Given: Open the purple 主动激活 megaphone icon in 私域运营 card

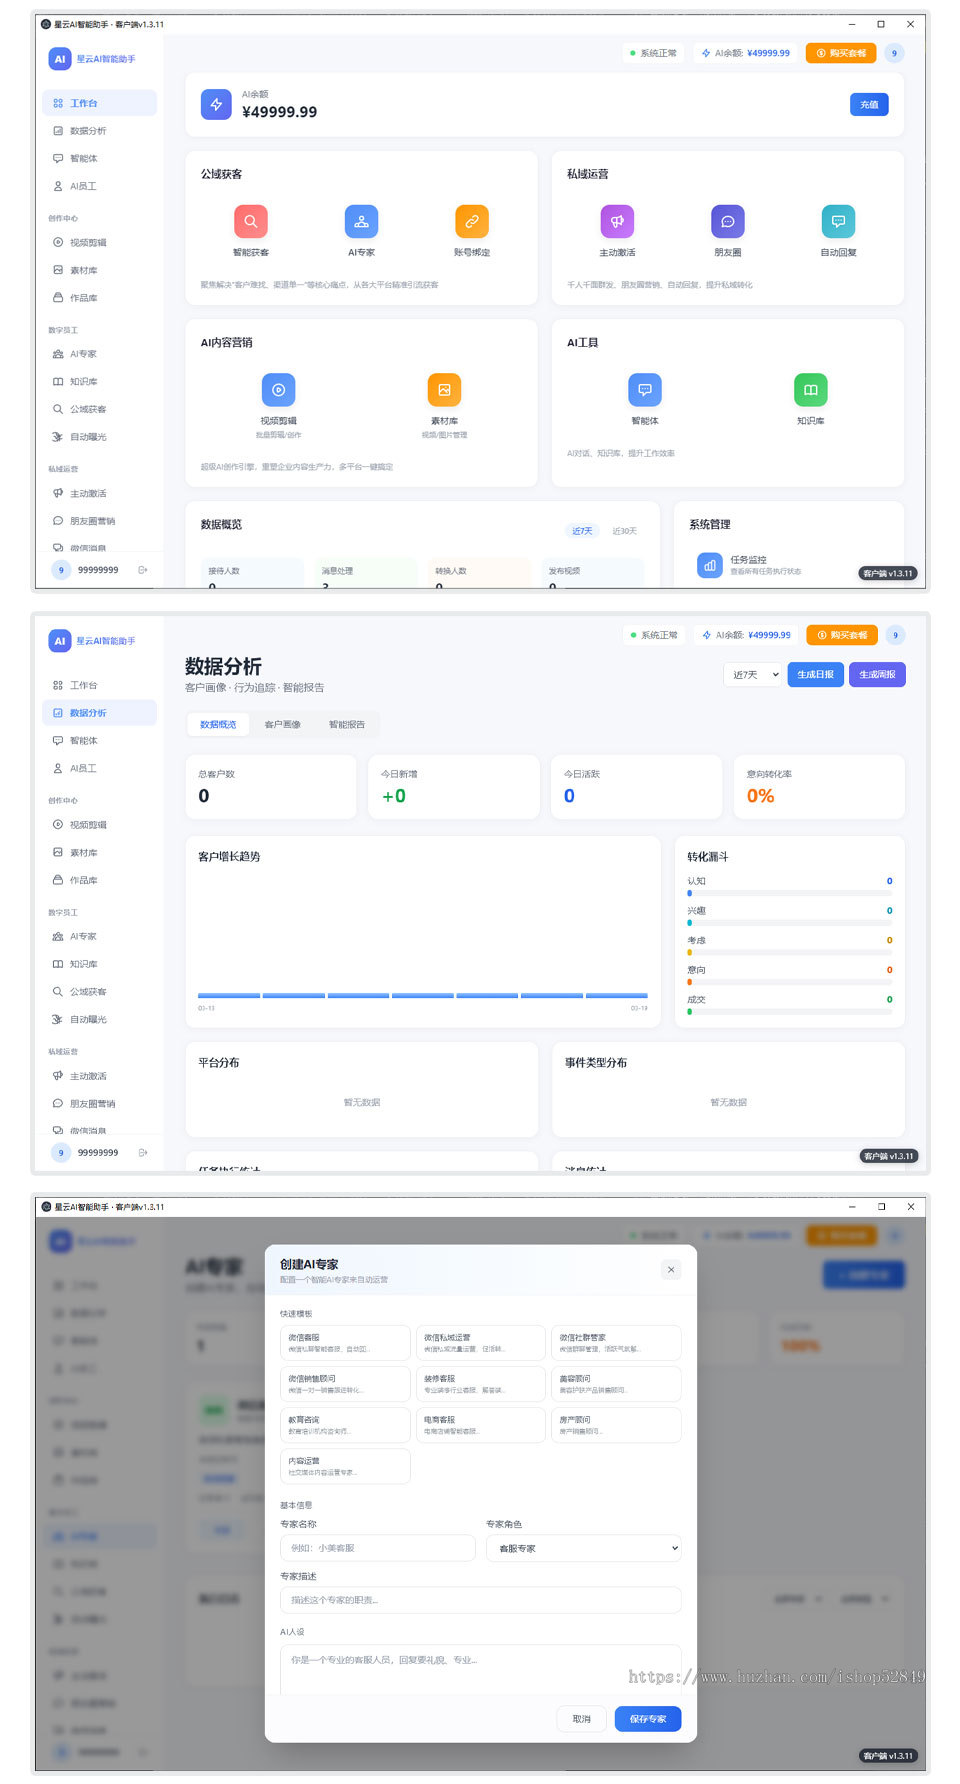Looking at the screenshot, I should (617, 221).
